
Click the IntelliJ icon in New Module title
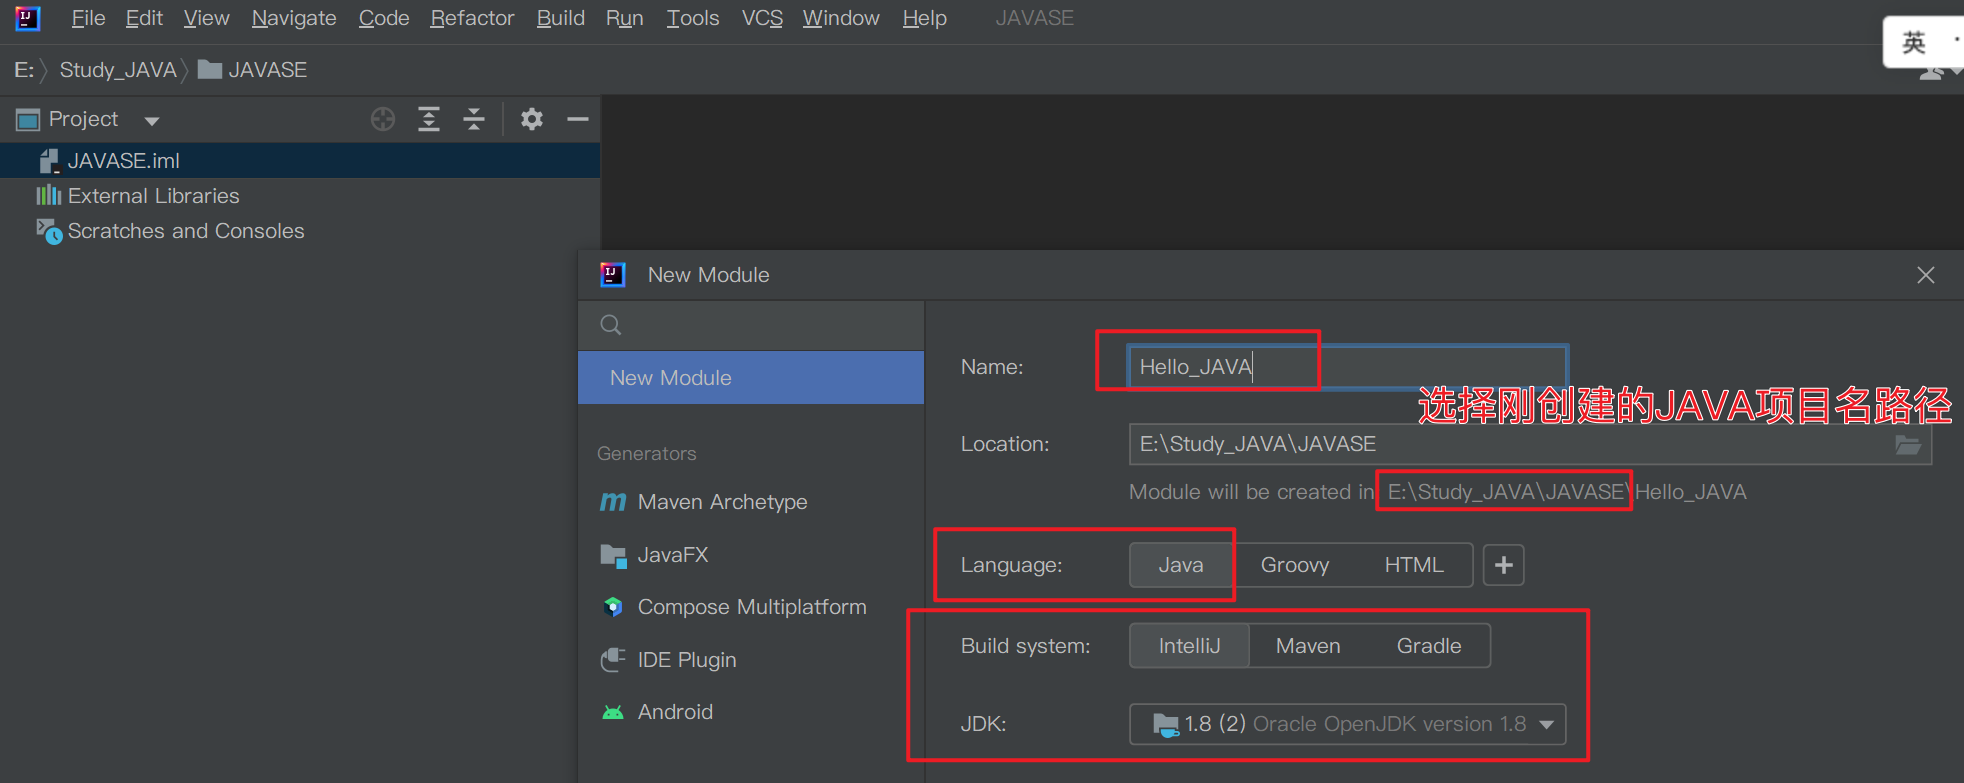click(612, 275)
